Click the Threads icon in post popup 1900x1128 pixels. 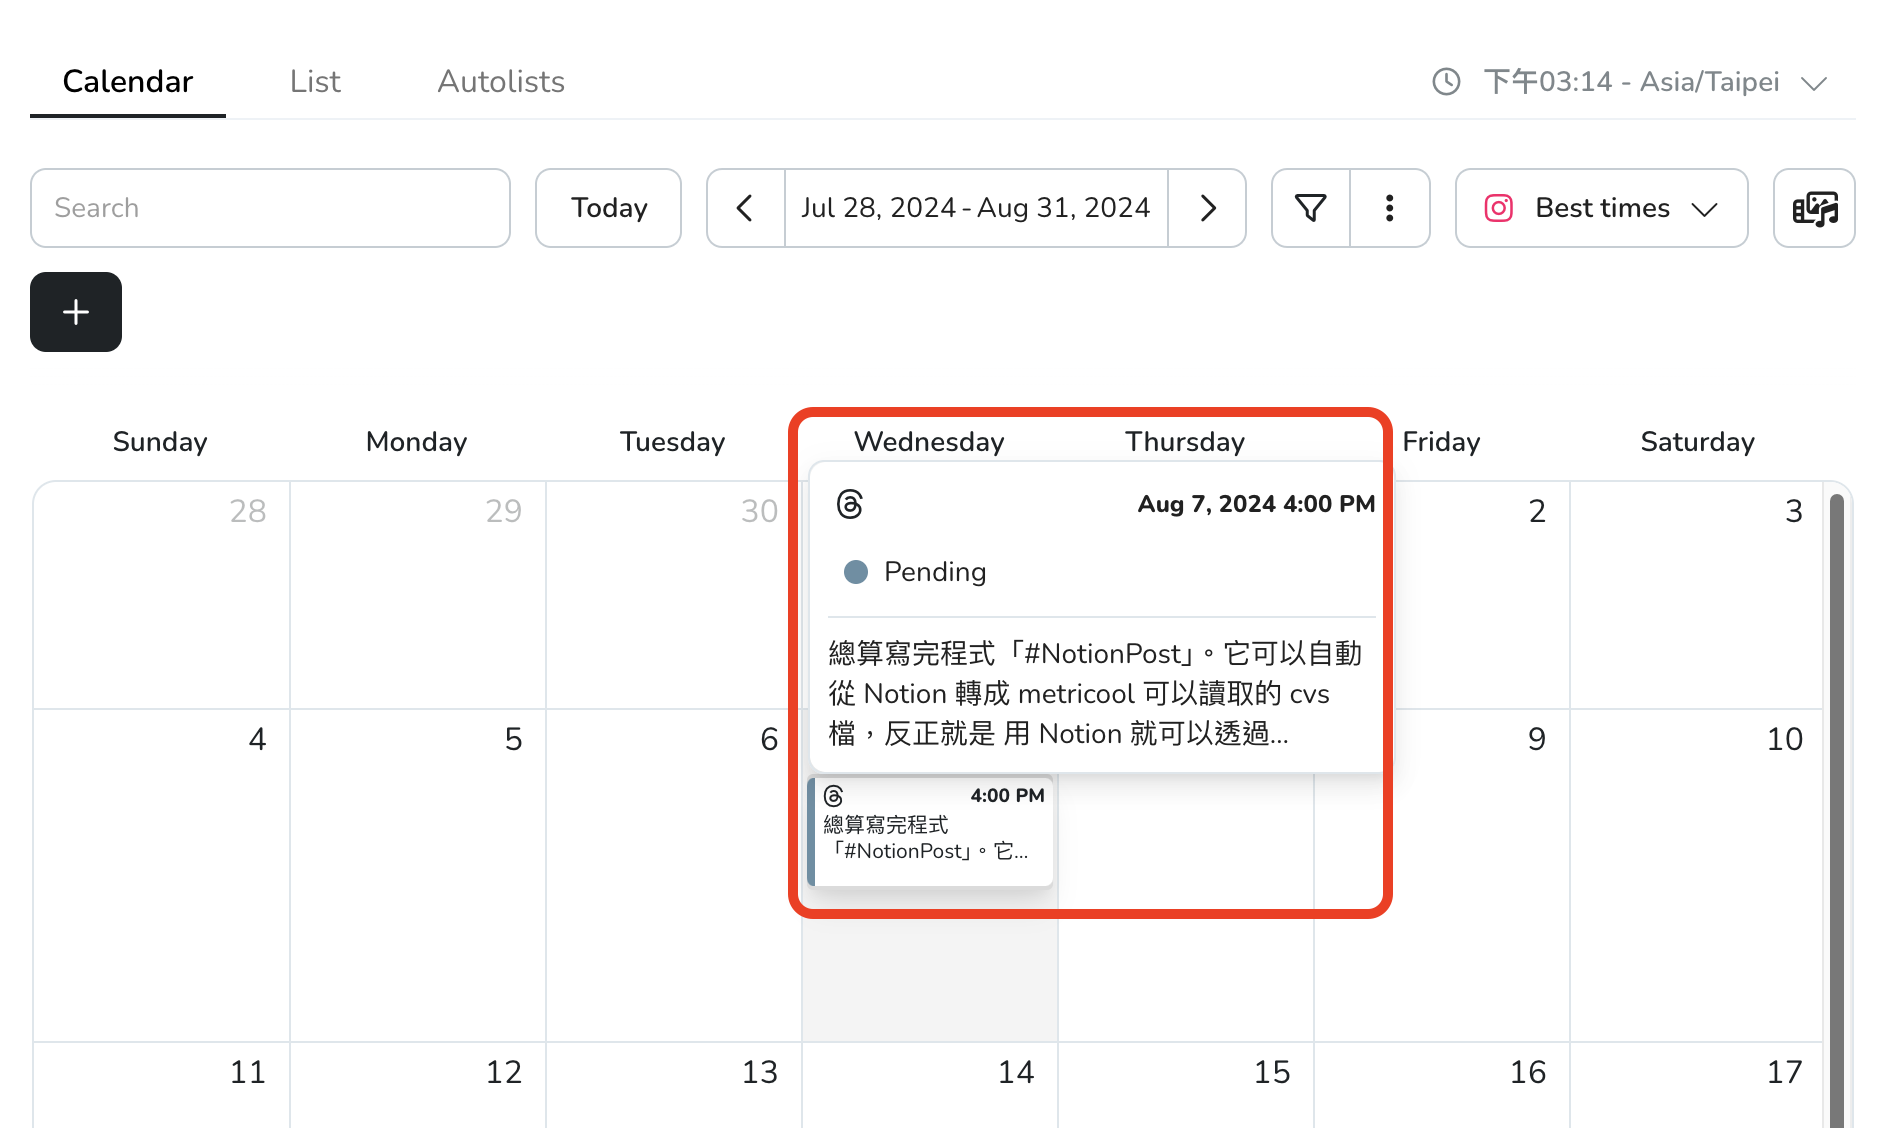tap(850, 504)
